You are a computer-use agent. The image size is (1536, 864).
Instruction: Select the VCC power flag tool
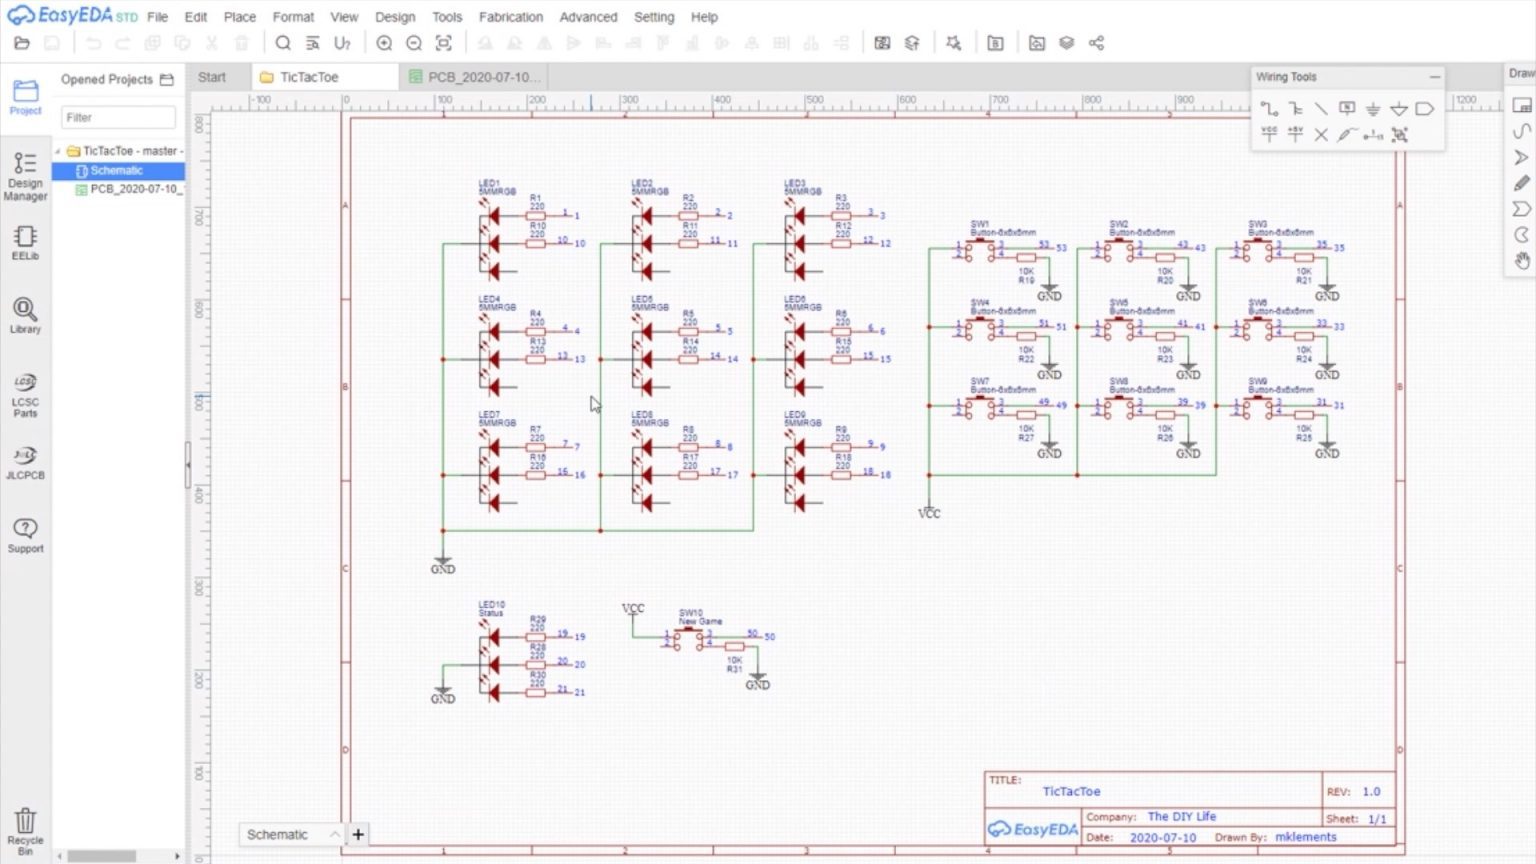click(1270, 134)
